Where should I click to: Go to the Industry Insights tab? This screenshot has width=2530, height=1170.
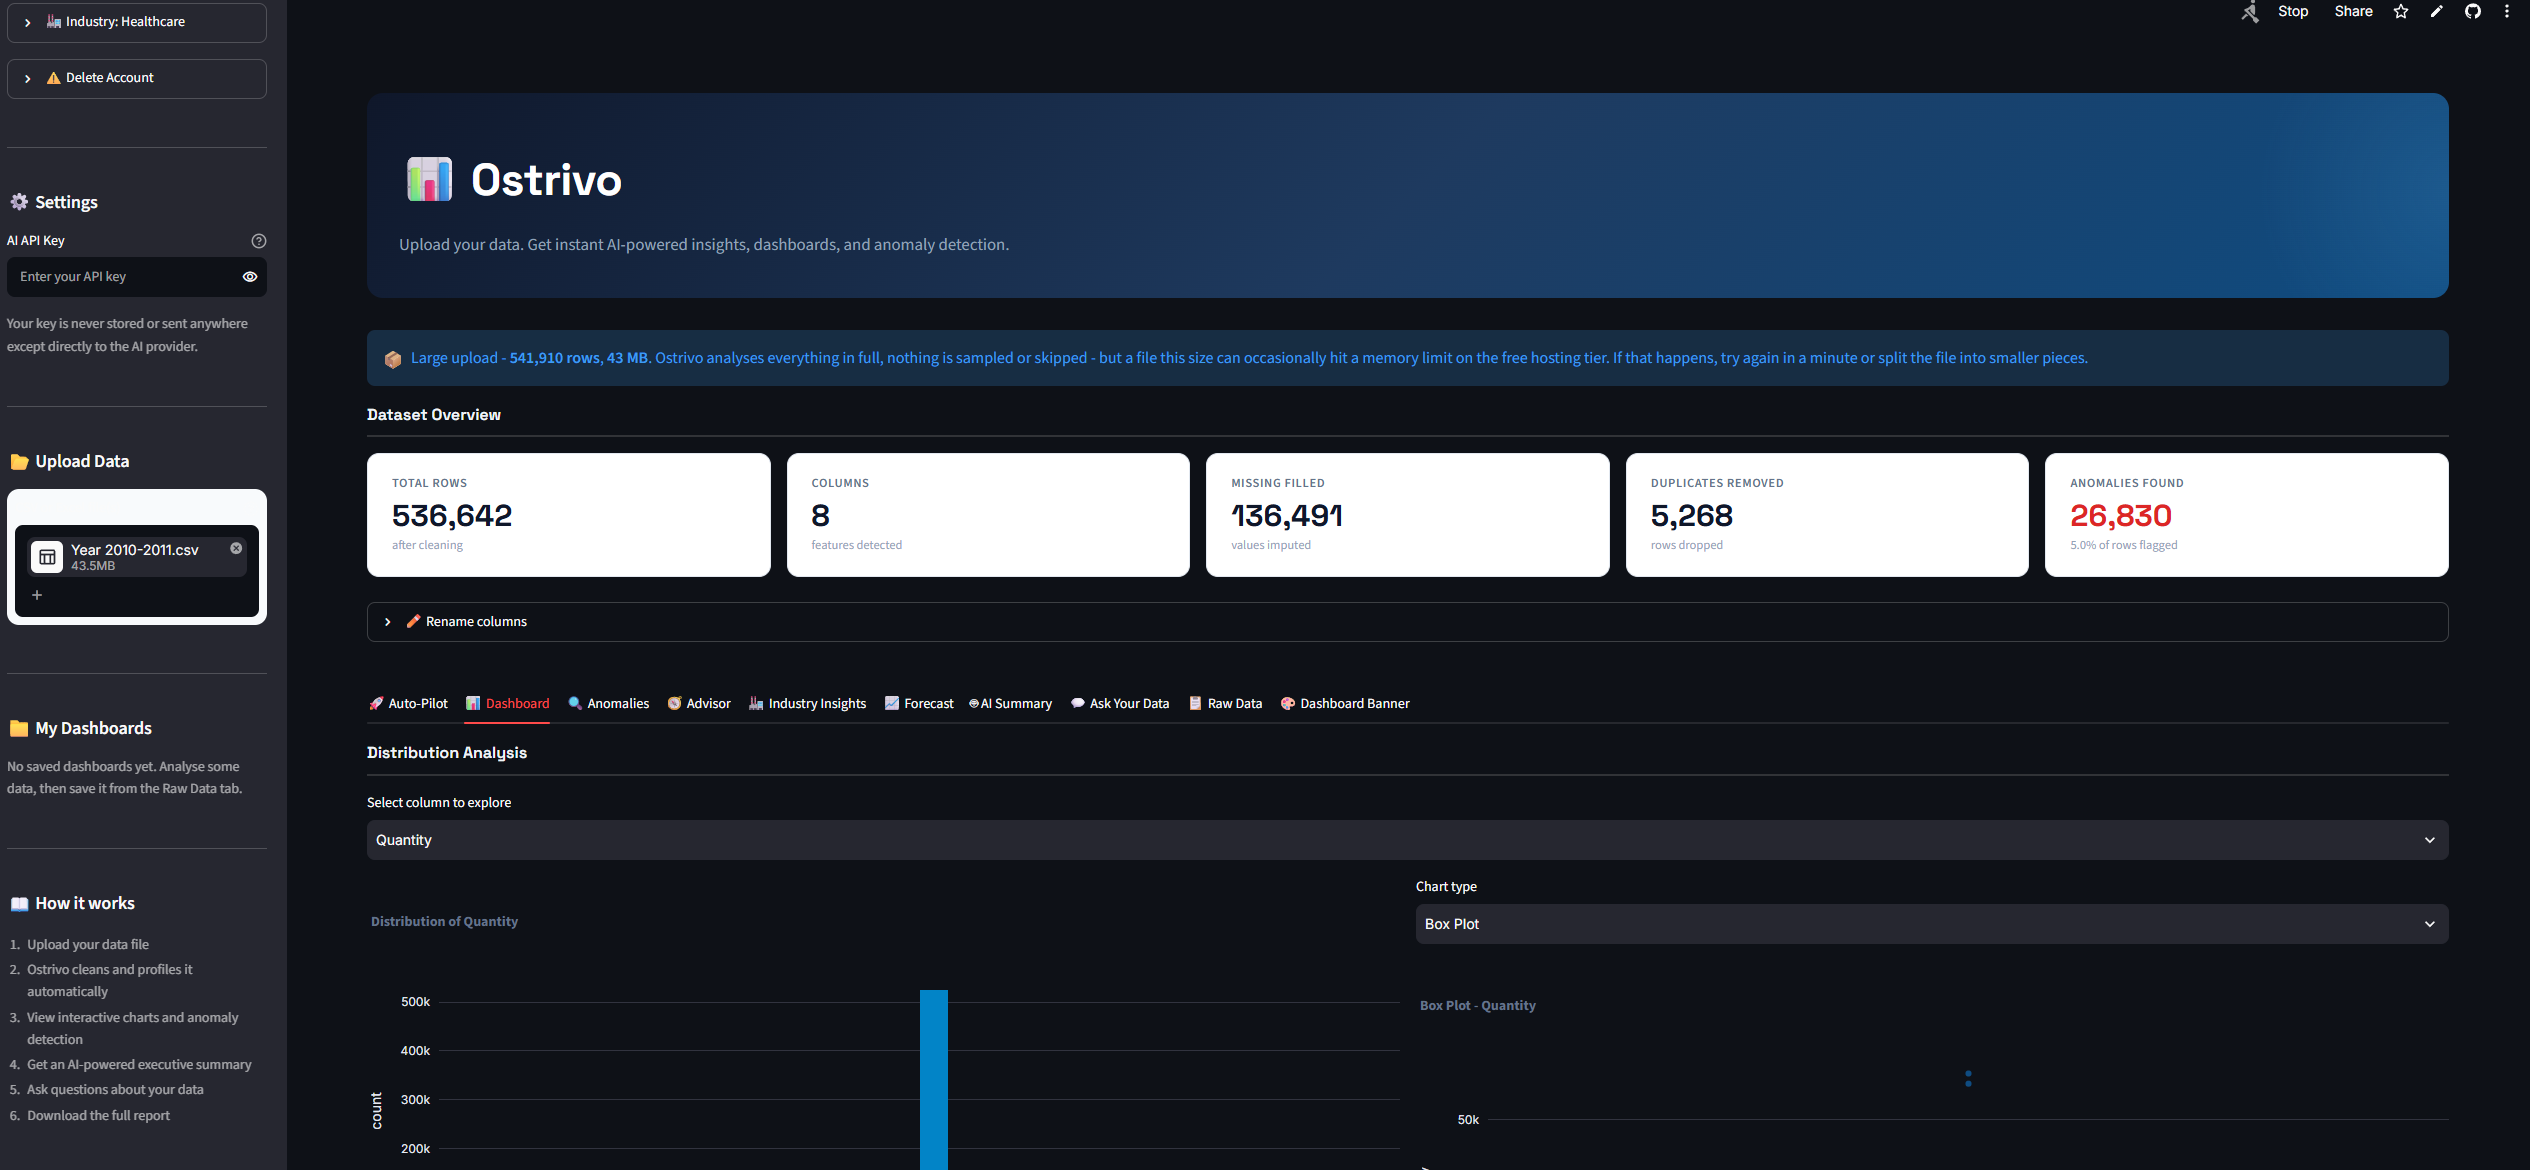(808, 704)
